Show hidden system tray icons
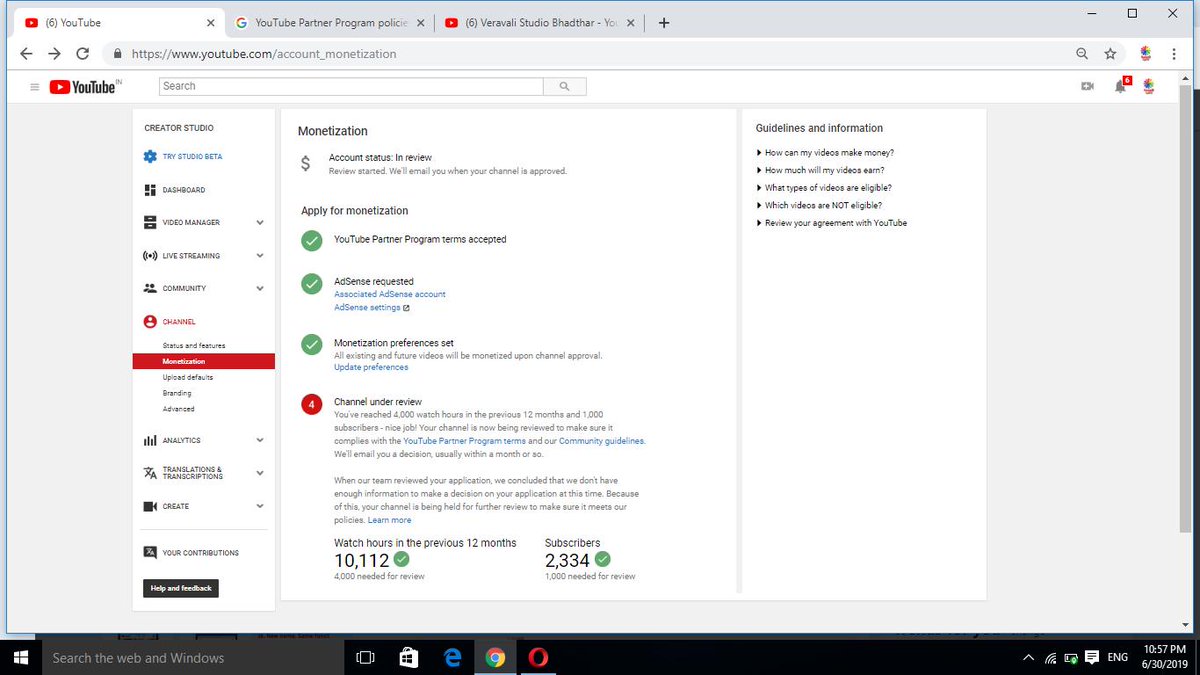The image size is (1200, 675). click(x=1029, y=658)
